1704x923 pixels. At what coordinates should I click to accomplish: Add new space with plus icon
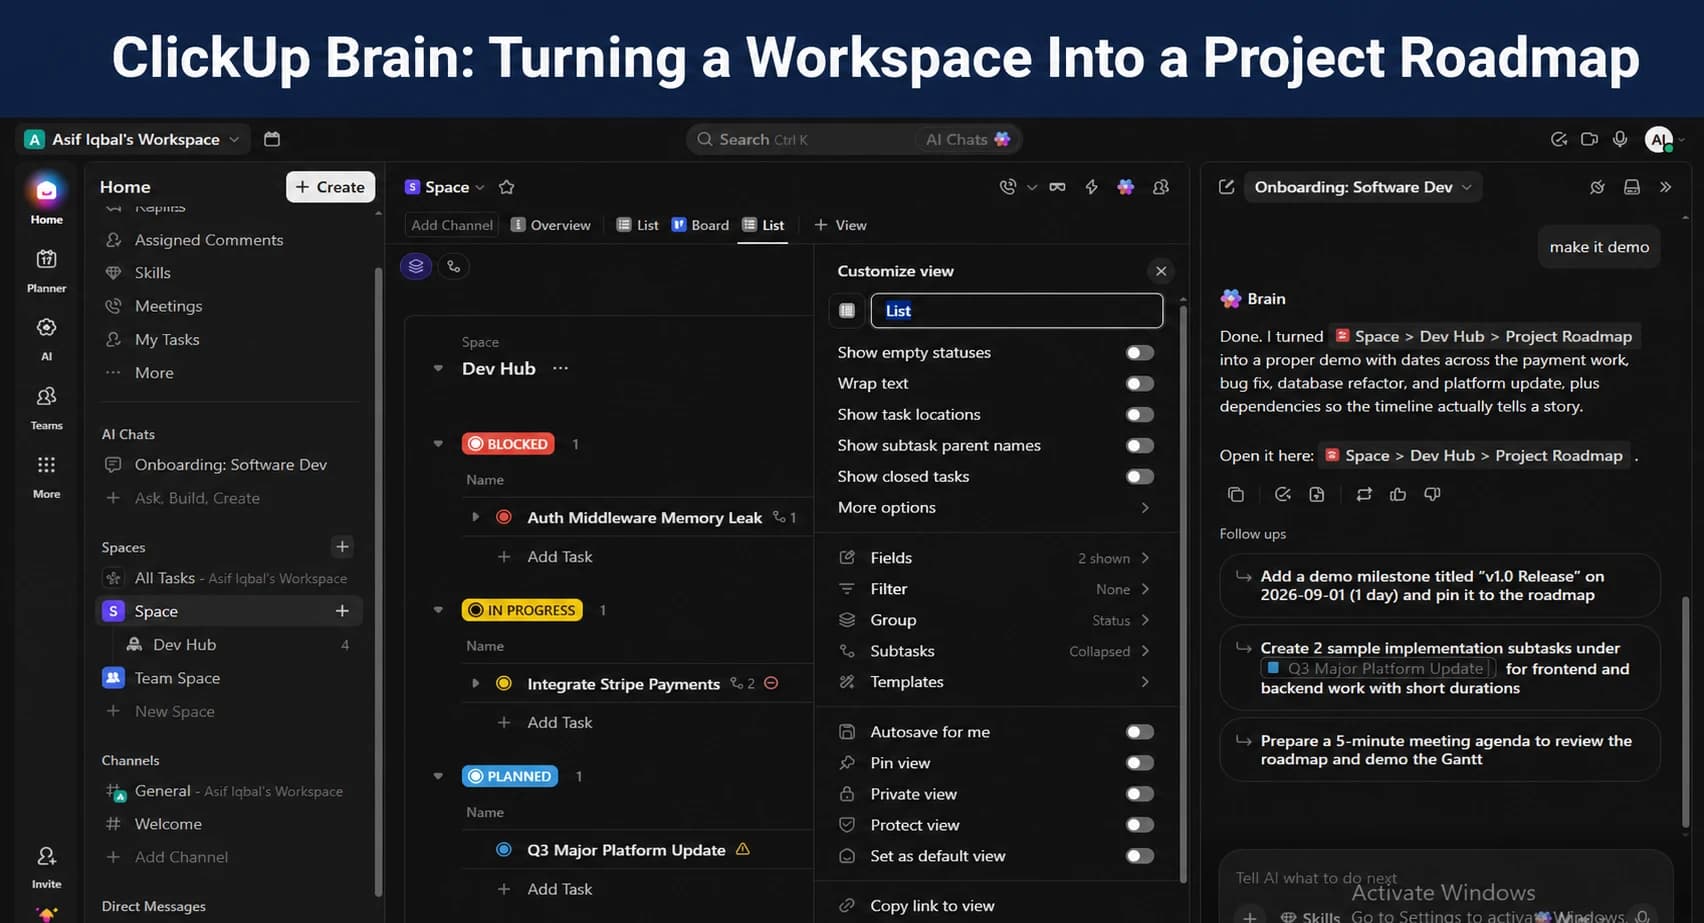342,546
